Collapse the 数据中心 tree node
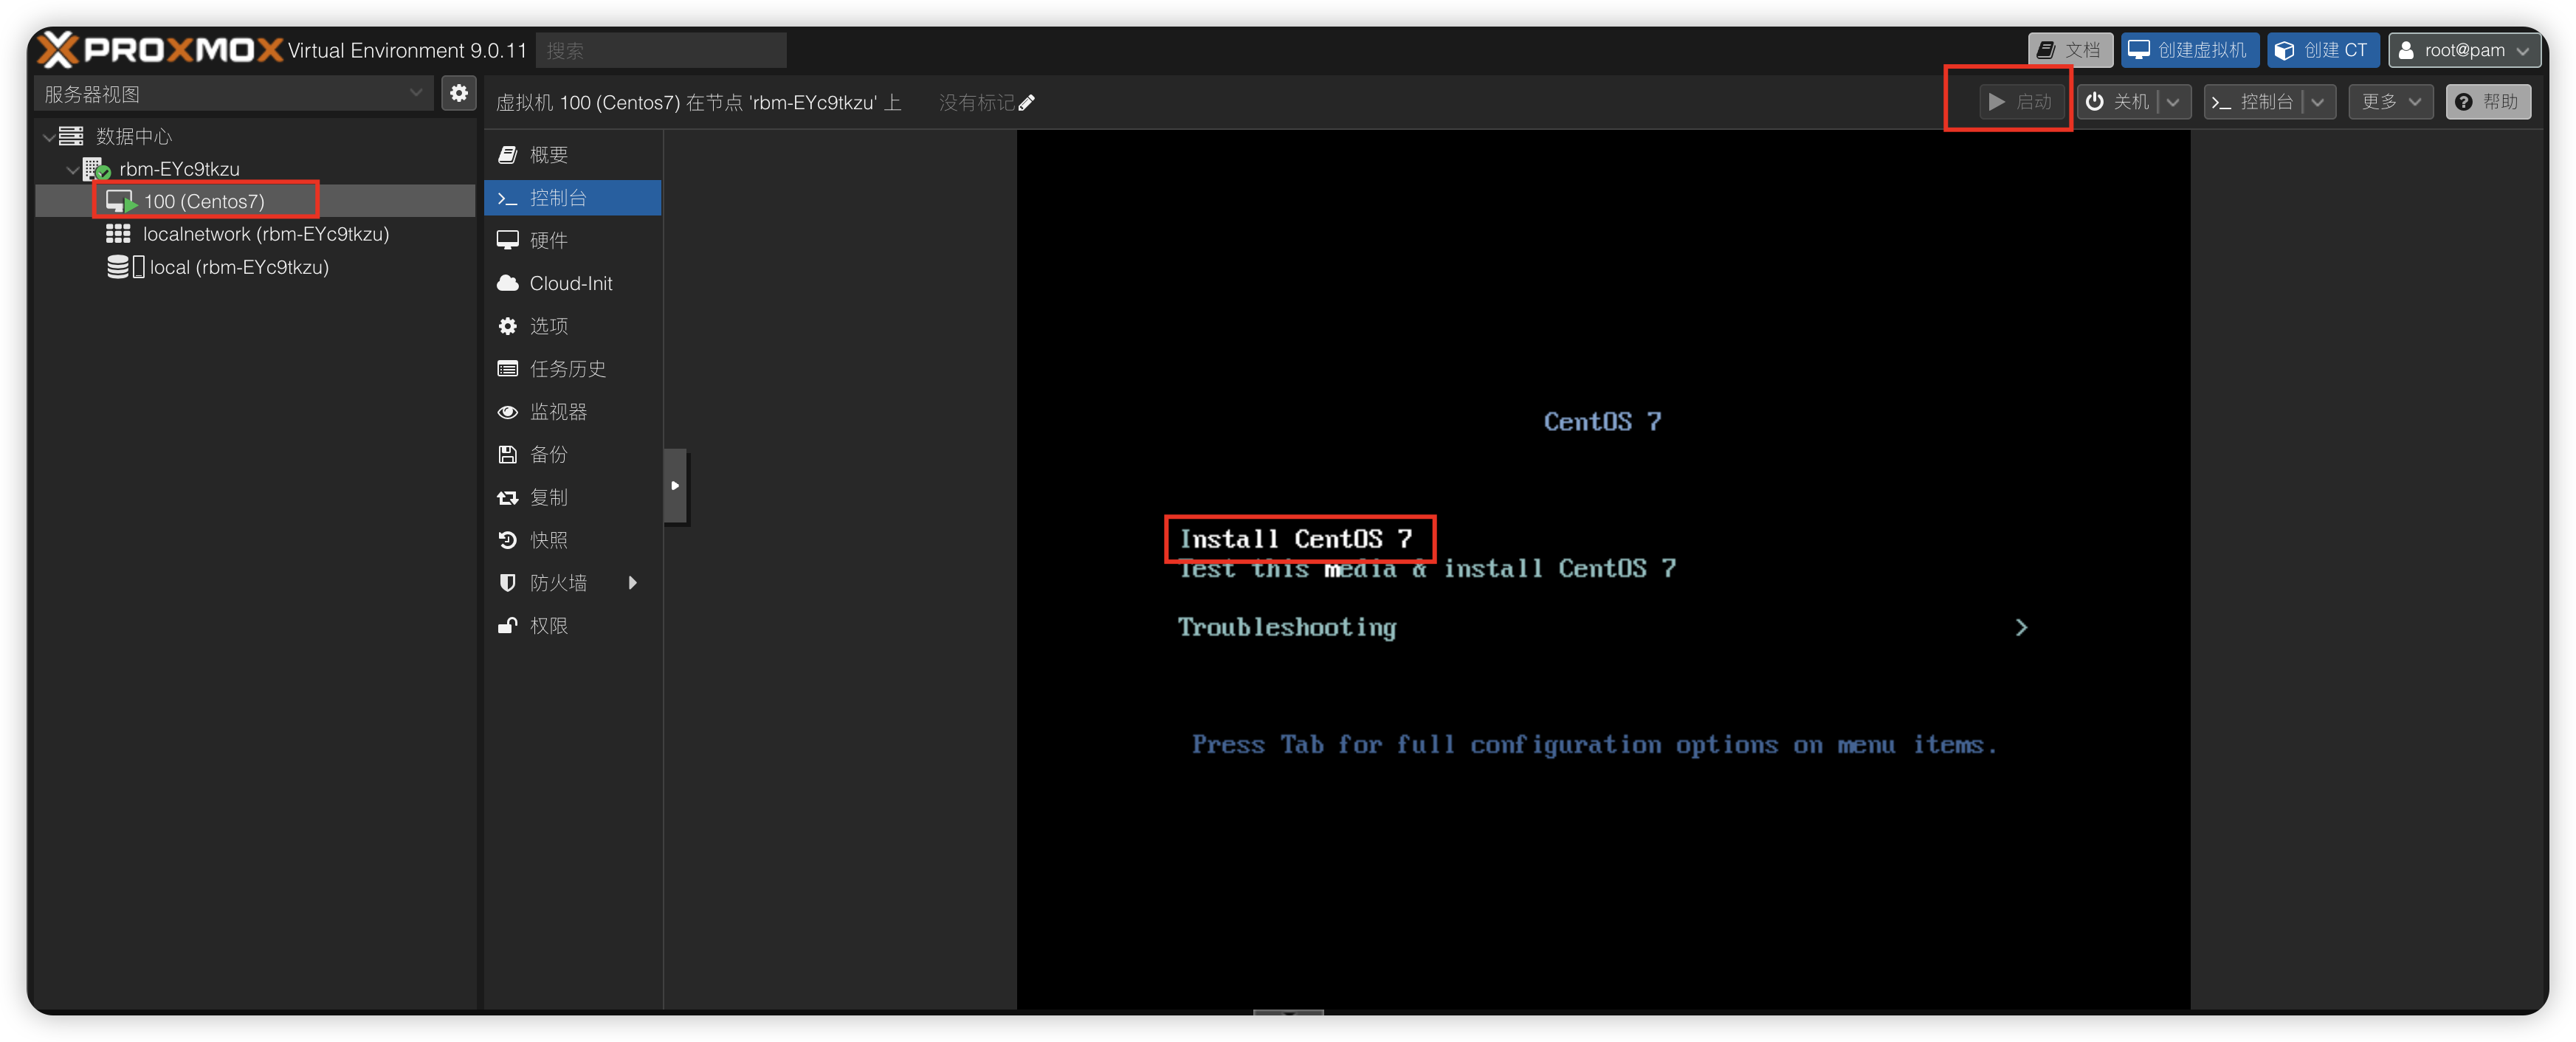Image resolution: width=2576 pixels, height=1042 pixels. pos(49,136)
